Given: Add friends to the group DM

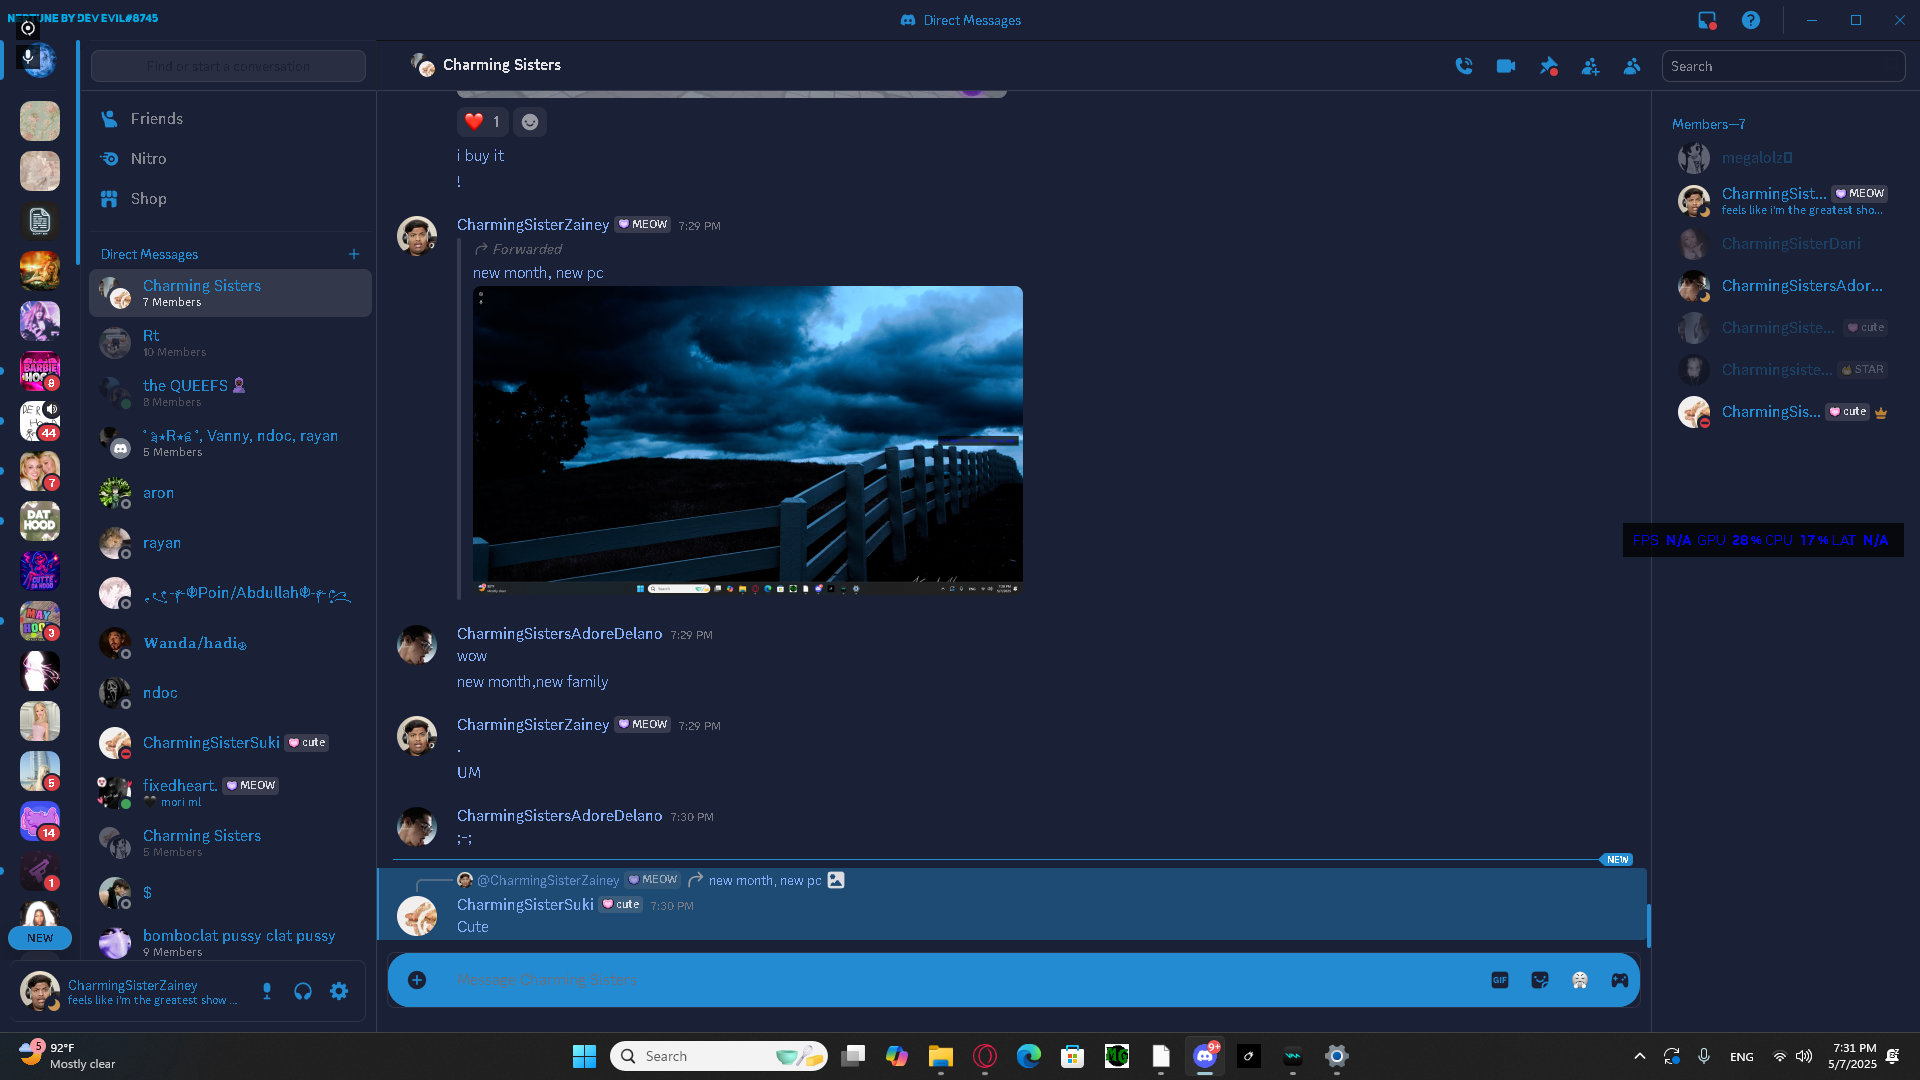Looking at the screenshot, I should (1590, 66).
